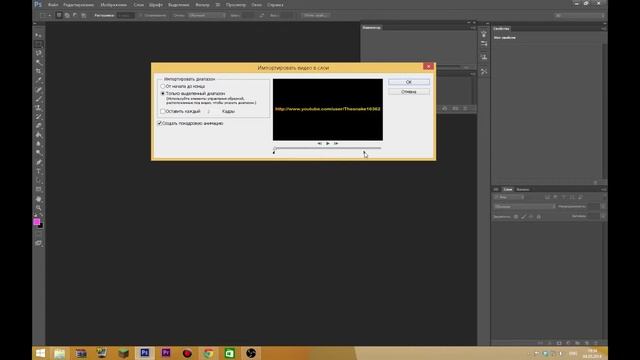Select the Lasso tool

(x=38, y=53)
